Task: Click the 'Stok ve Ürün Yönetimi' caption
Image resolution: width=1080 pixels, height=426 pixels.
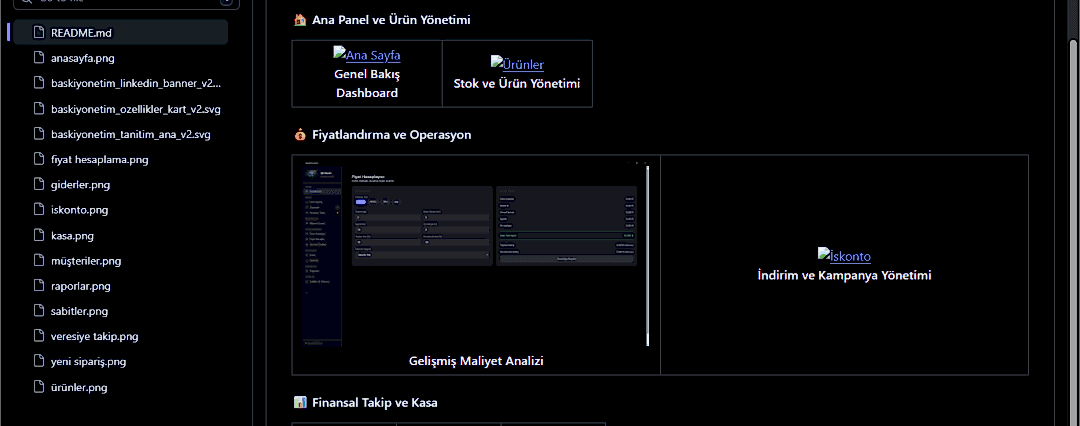Action: [x=517, y=83]
